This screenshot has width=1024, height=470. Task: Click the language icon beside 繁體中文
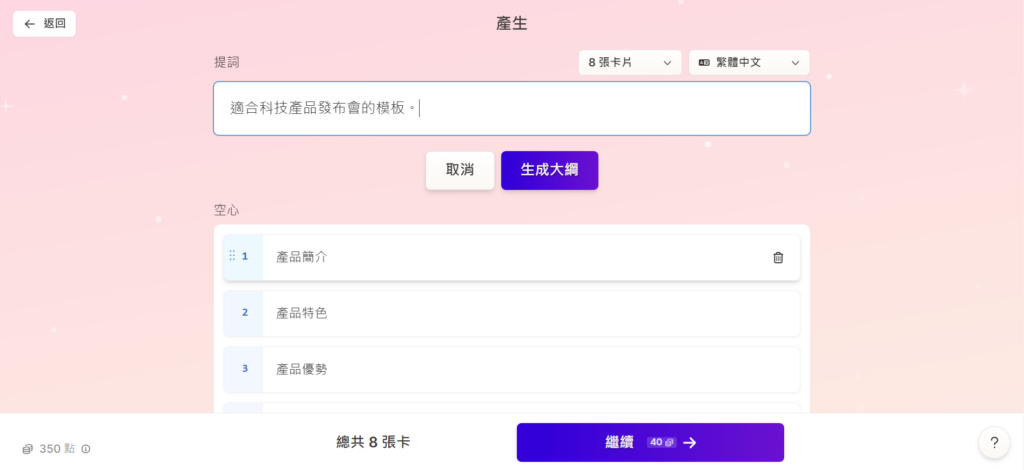click(x=704, y=63)
